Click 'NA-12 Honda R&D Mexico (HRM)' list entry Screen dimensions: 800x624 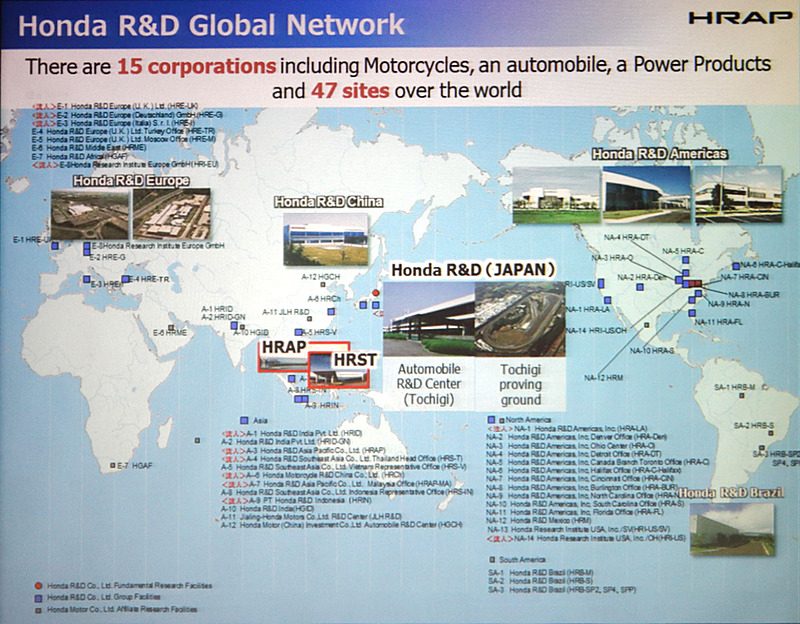[x=539, y=520]
